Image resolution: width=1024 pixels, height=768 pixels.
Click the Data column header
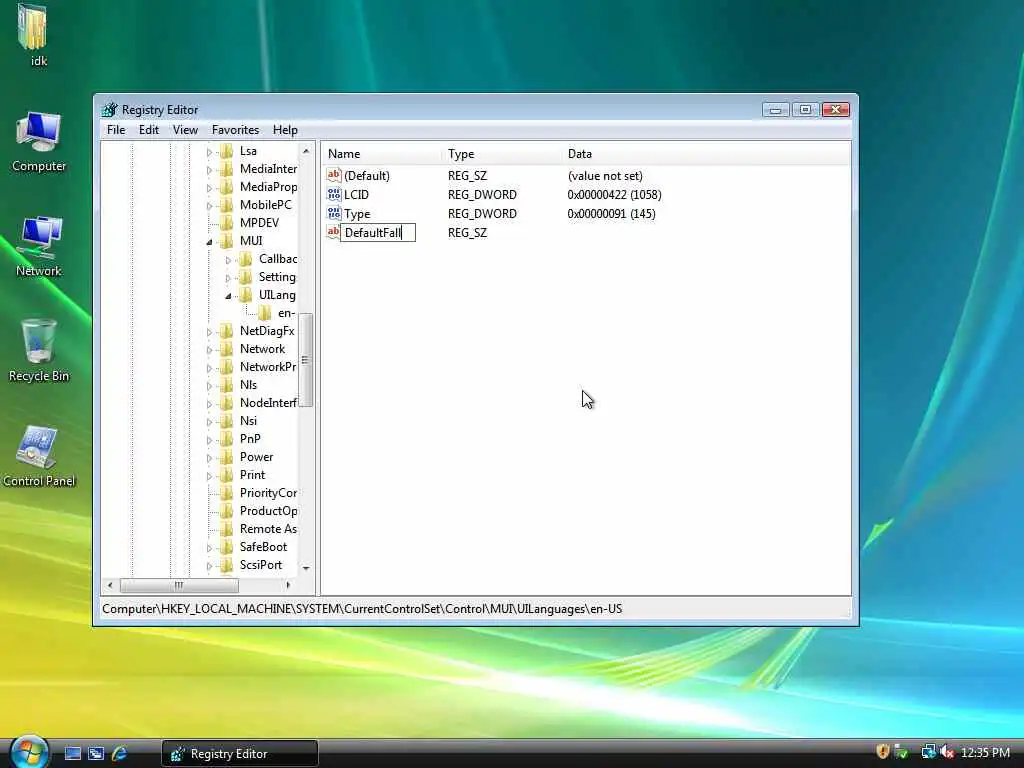point(705,154)
